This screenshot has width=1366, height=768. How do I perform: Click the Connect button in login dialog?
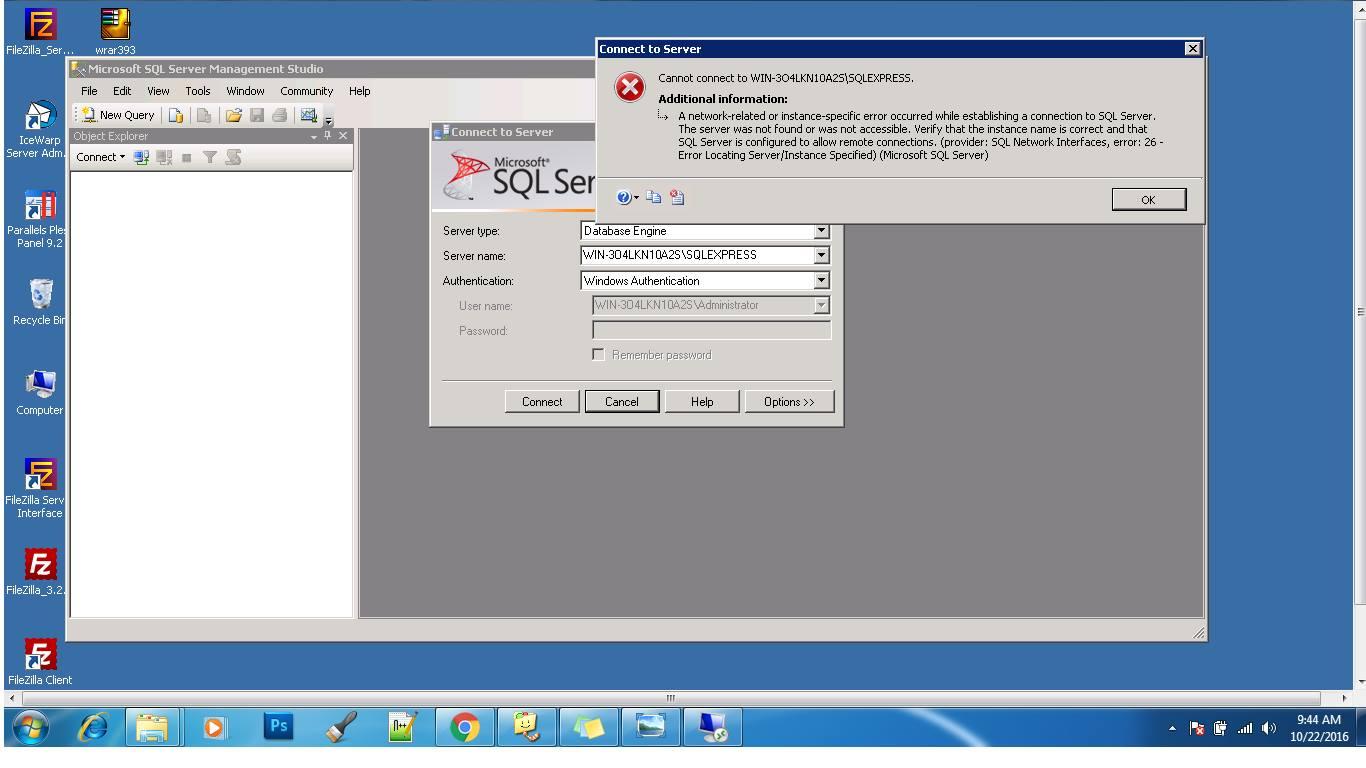click(542, 401)
